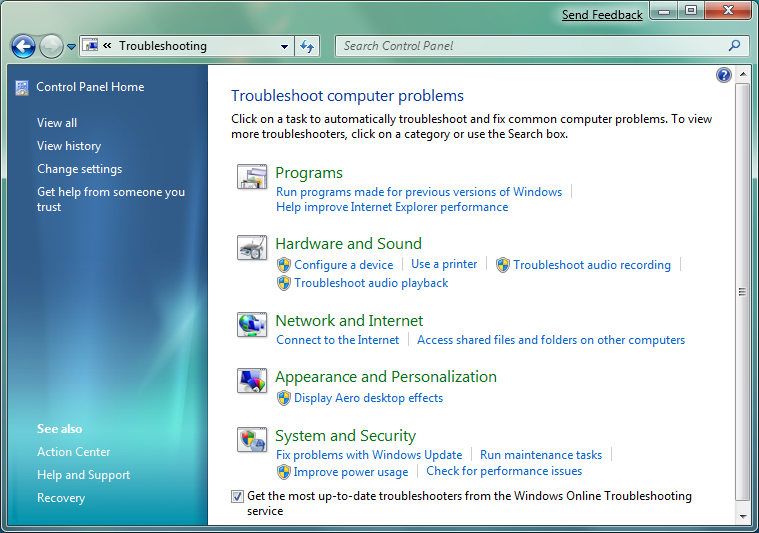Open the Network and Internet heading

[349, 320]
